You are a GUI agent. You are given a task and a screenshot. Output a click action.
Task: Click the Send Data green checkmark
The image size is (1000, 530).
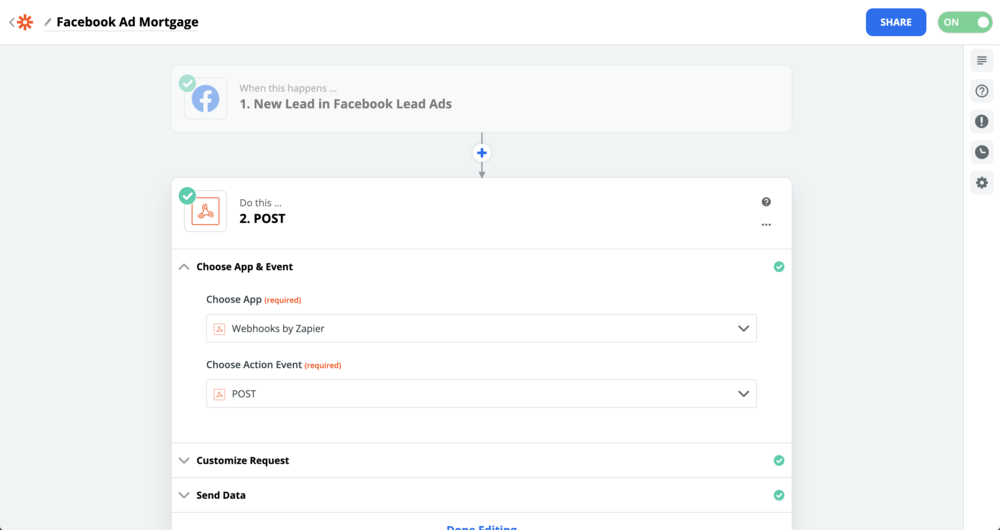tap(779, 495)
